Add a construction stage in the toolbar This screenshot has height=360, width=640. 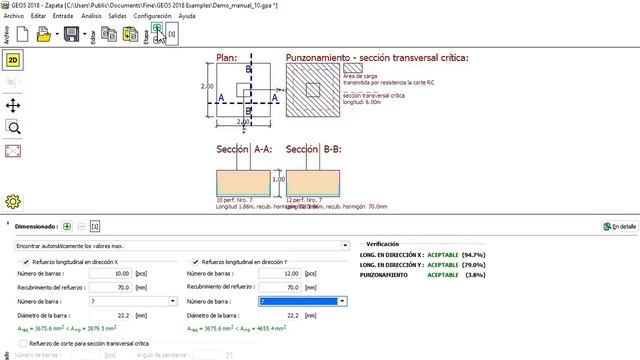(157, 27)
